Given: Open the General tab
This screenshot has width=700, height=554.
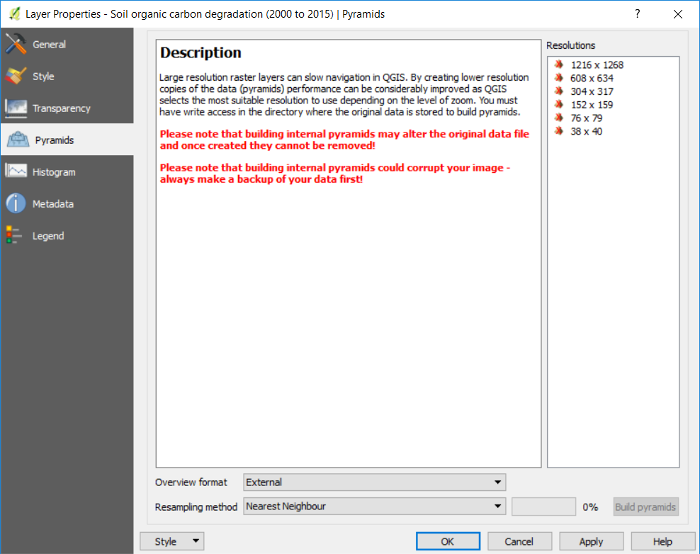Looking at the screenshot, I should [x=67, y=44].
